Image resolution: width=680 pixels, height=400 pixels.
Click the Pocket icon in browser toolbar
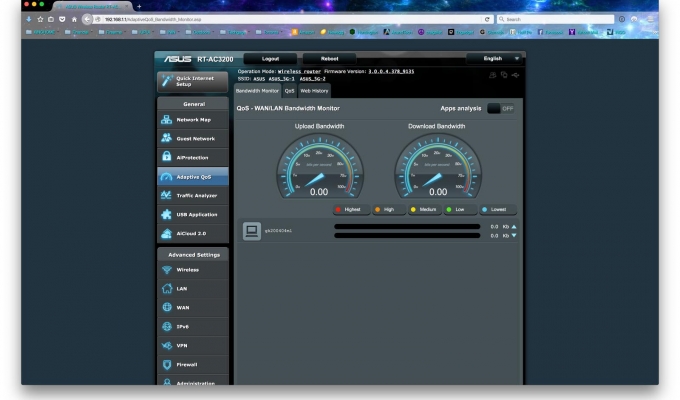(x=62, y=19)
